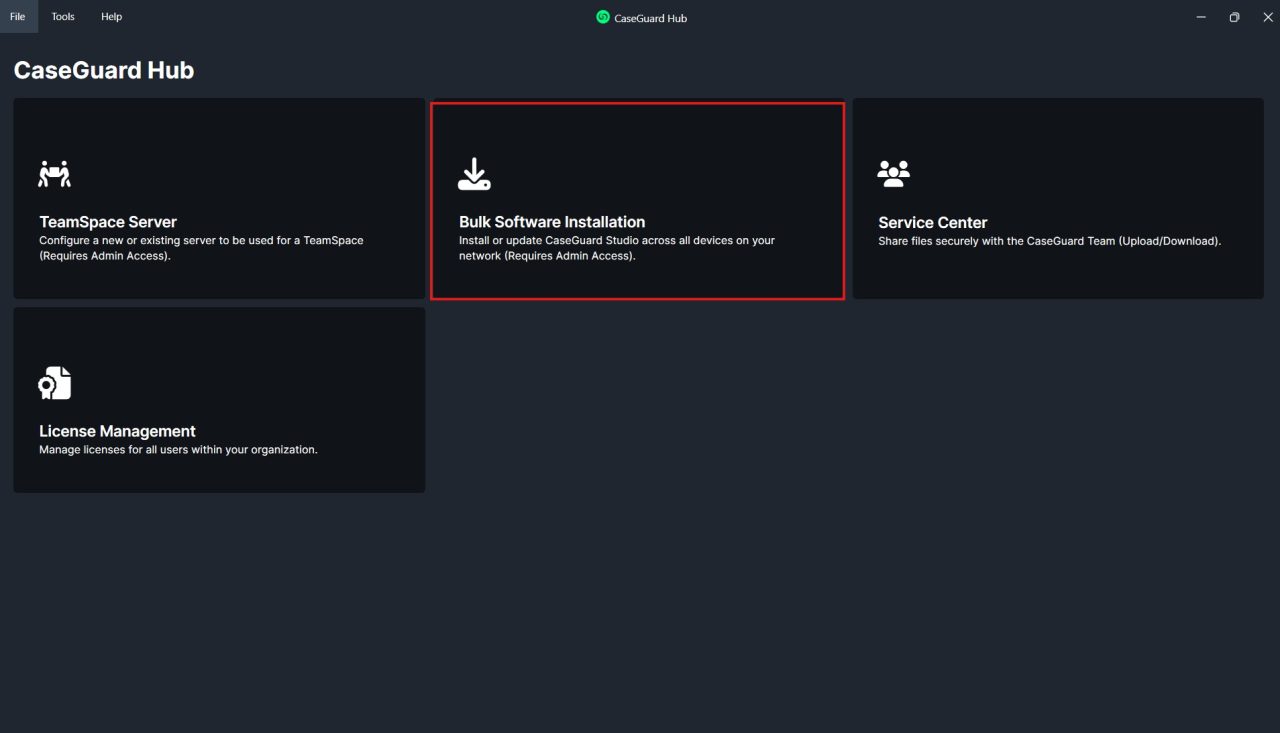The height and width of the screenshot is (733, 1280).
Task: Open the Service Center title
Action: [x=933, y=223]
